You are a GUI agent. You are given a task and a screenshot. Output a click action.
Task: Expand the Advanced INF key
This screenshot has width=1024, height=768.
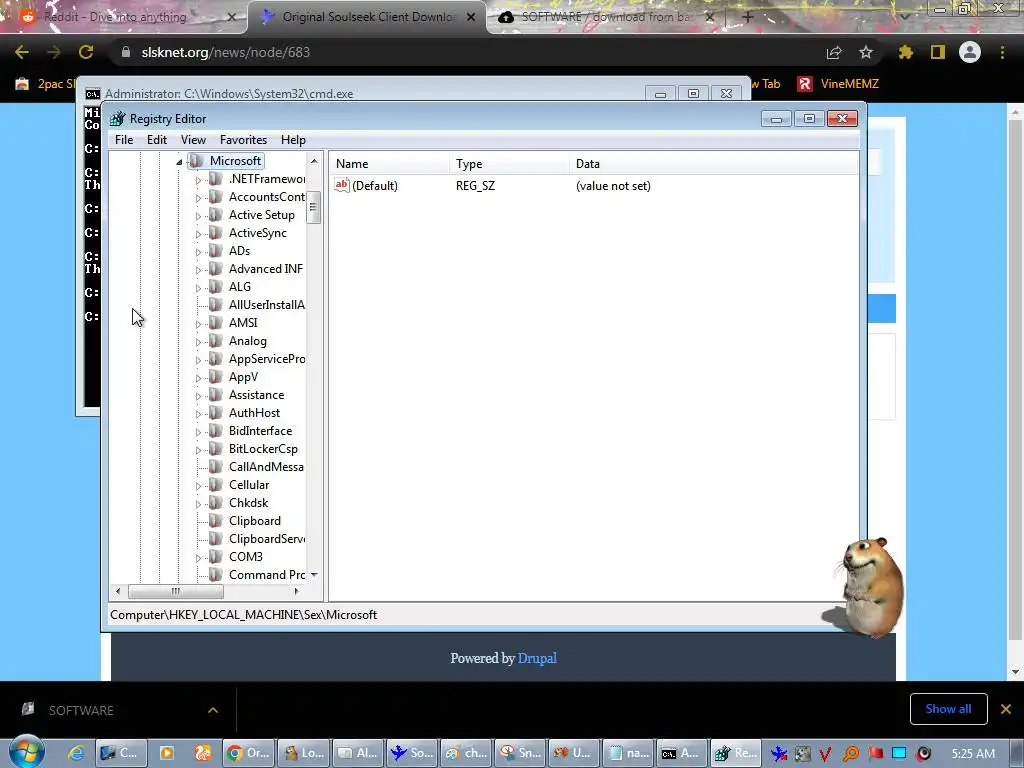[199, 270]
